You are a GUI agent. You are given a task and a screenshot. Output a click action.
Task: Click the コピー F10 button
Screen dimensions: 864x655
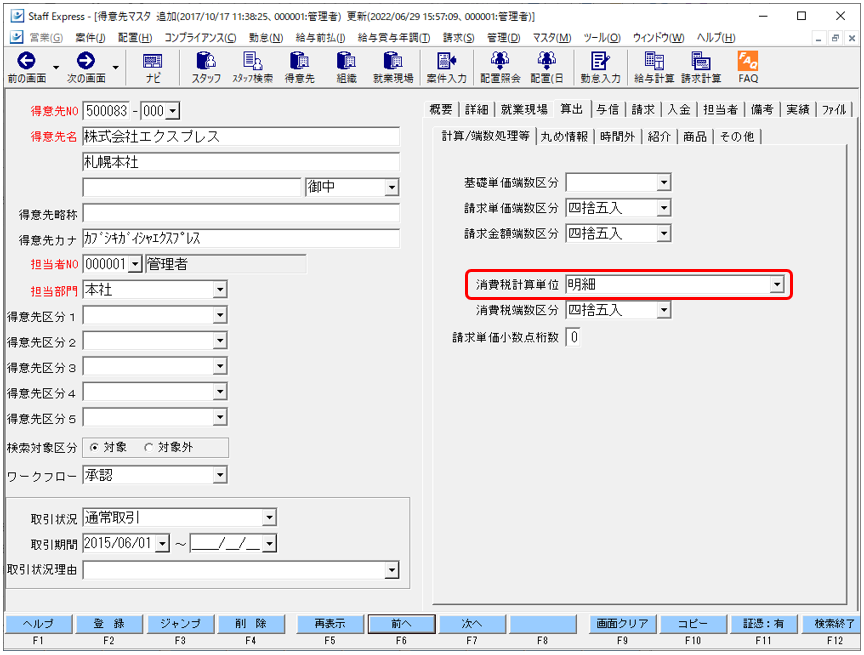(x=693, y=624)
